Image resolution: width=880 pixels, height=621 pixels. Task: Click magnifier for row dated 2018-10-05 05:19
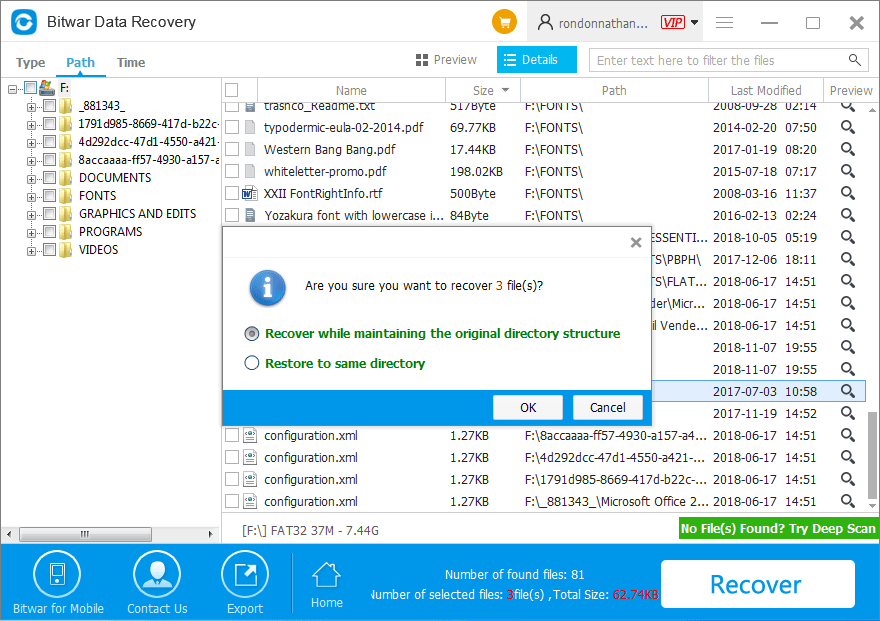point(847,237)
